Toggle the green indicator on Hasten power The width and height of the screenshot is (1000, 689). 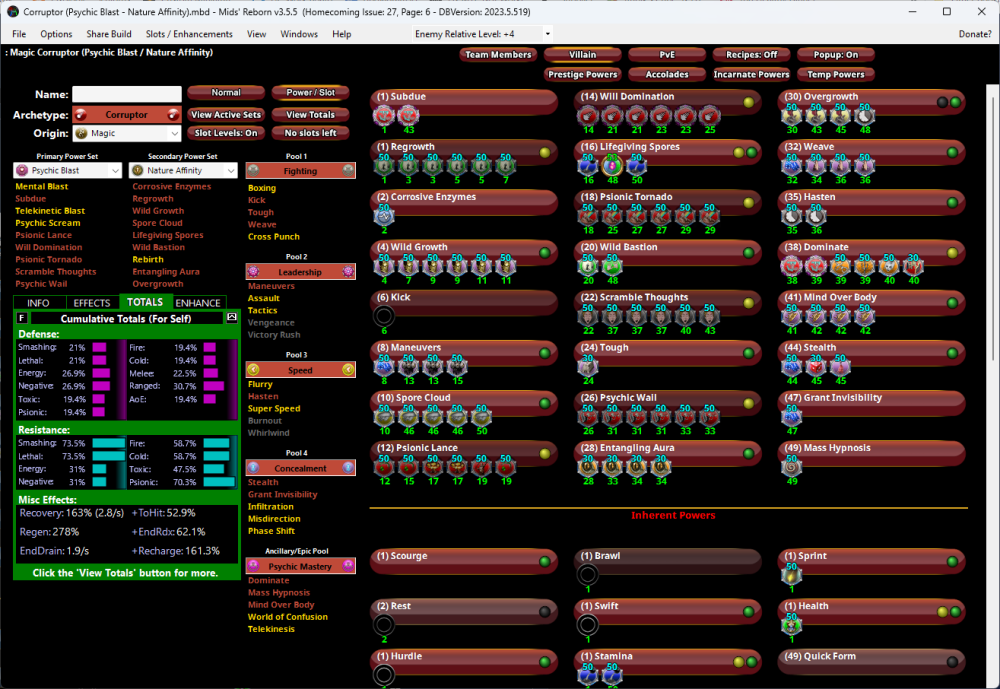tap(953, 203)
